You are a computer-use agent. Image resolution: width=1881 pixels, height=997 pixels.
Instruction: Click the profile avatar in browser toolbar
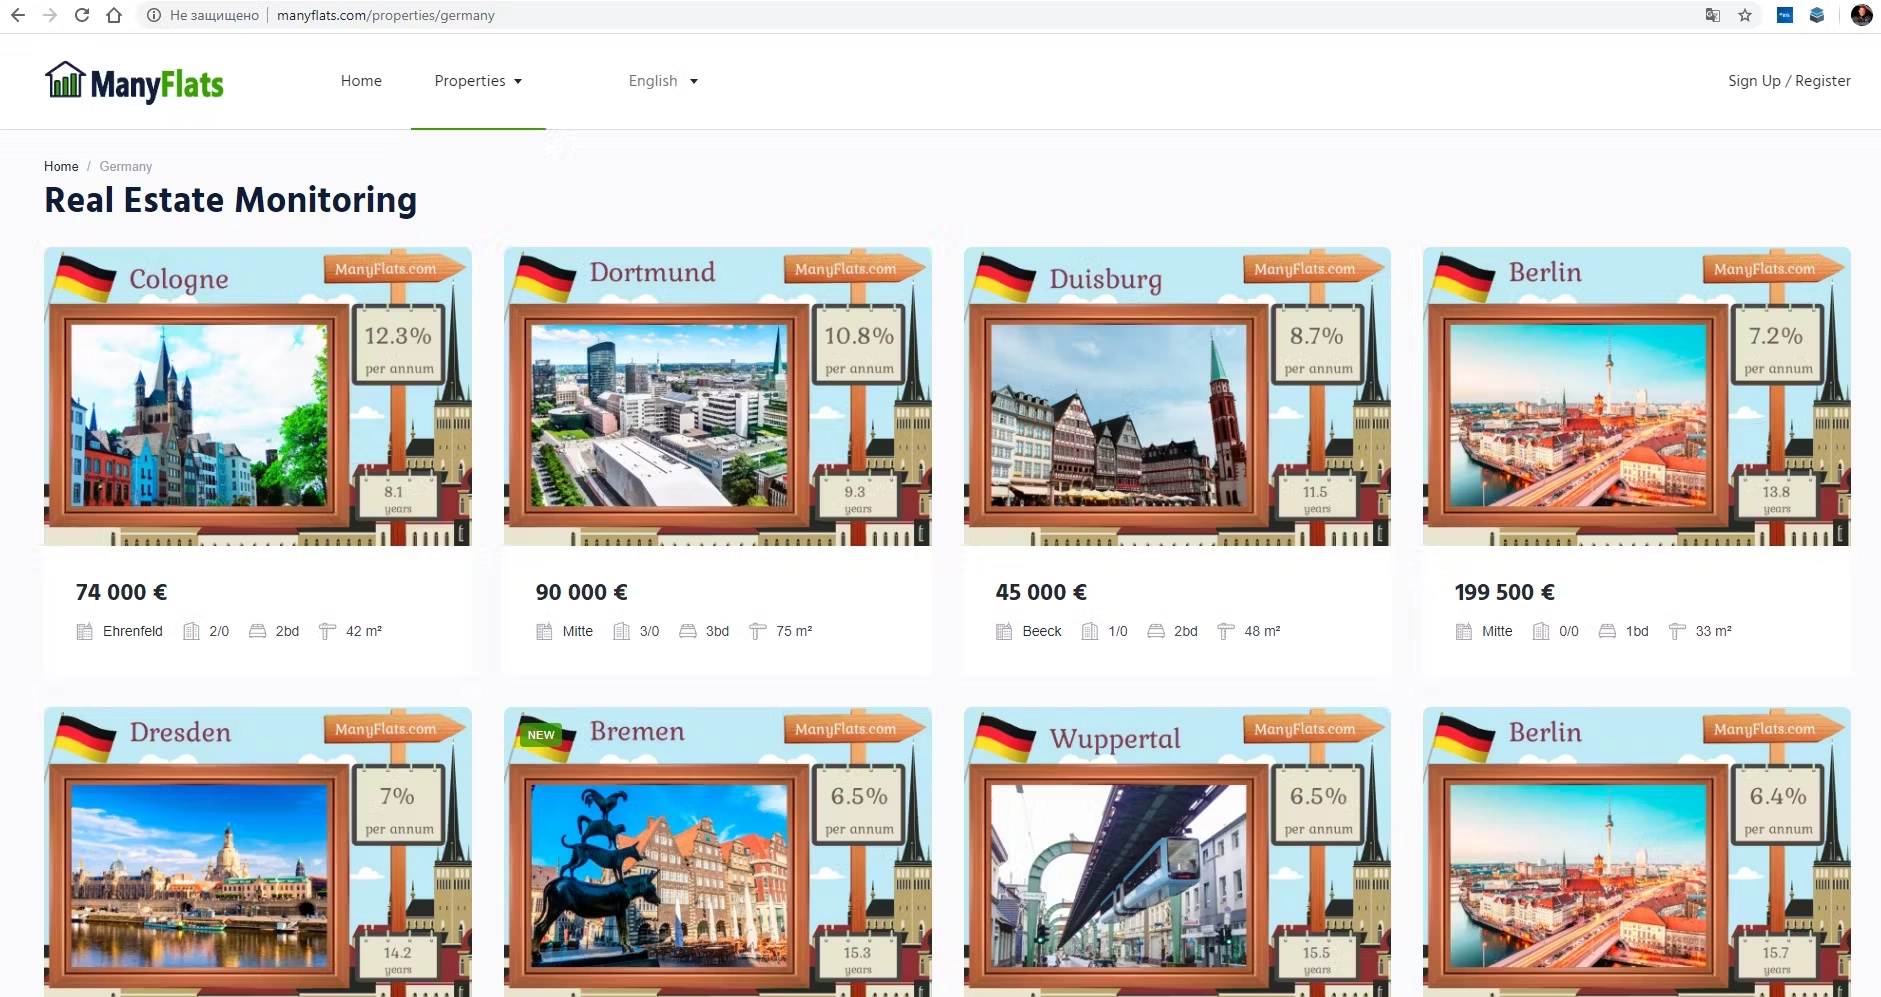tap(1861, 15)
